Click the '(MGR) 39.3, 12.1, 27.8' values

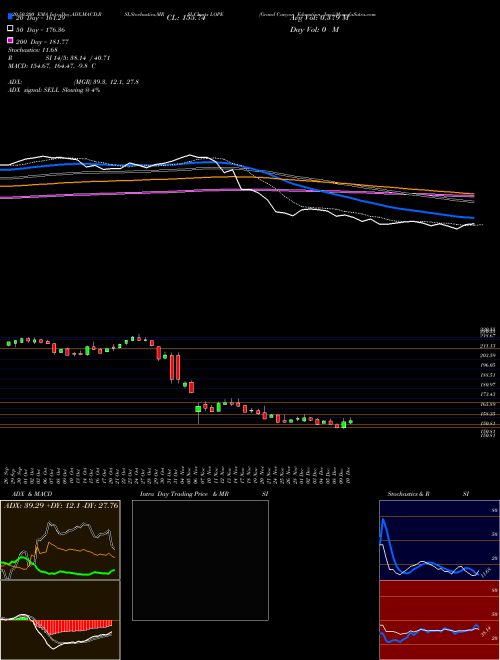coord(106,82)
